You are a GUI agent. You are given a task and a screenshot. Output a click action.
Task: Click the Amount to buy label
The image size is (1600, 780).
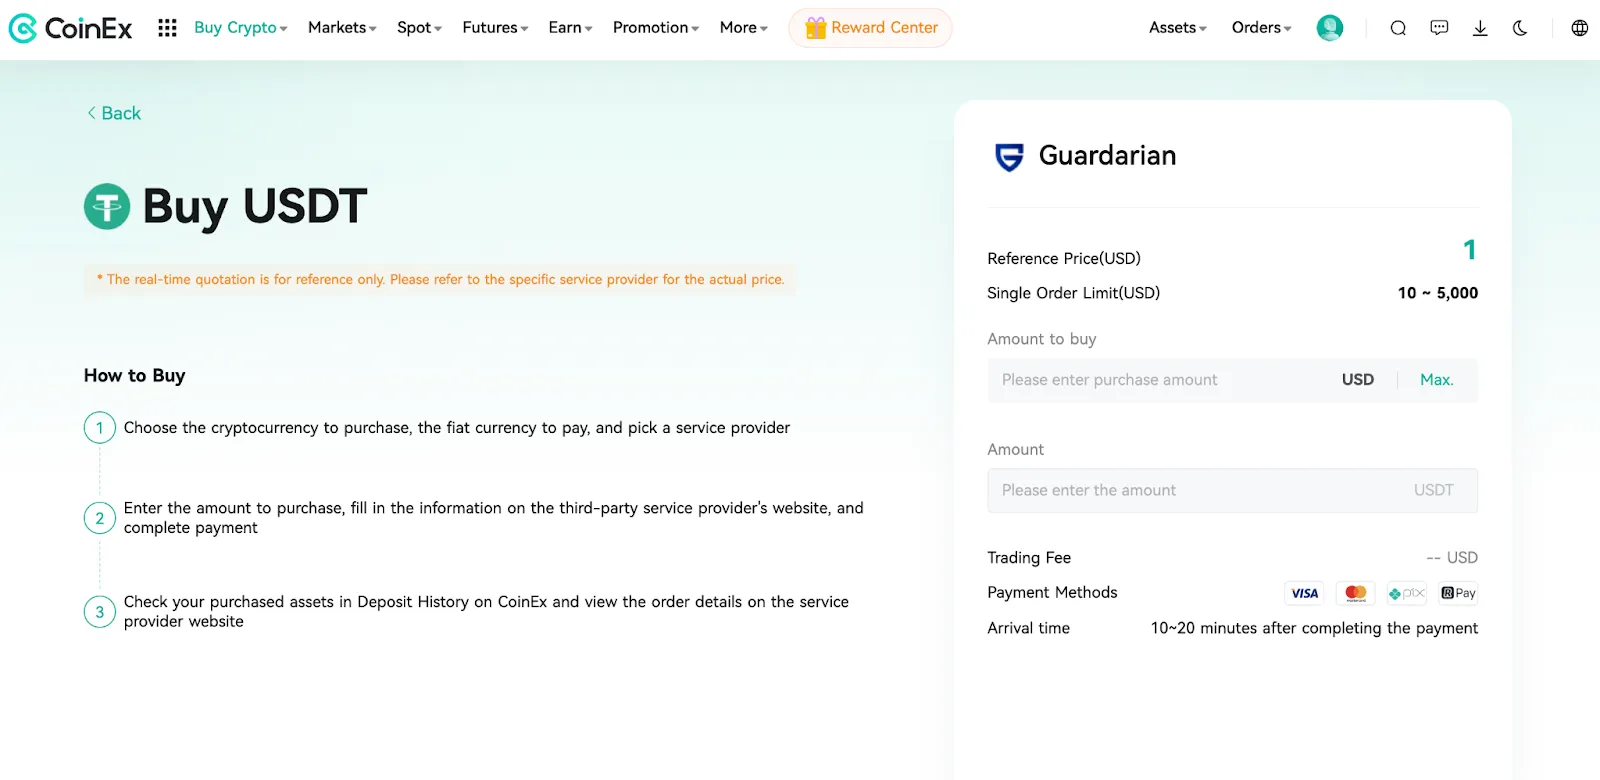(x=1042, y=339)
